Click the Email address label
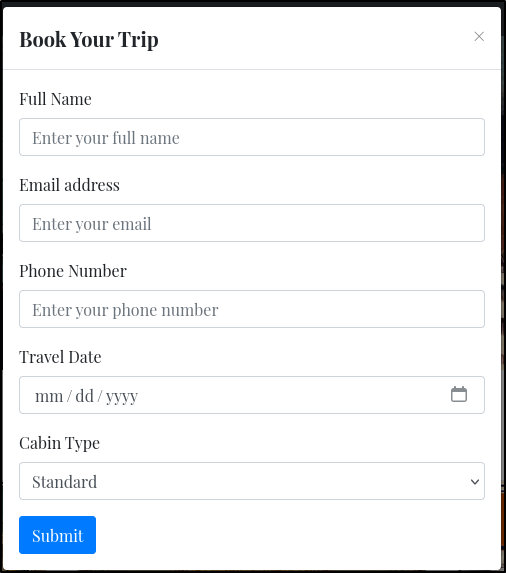This screenshot has width=506, height=573. (69, 185)
